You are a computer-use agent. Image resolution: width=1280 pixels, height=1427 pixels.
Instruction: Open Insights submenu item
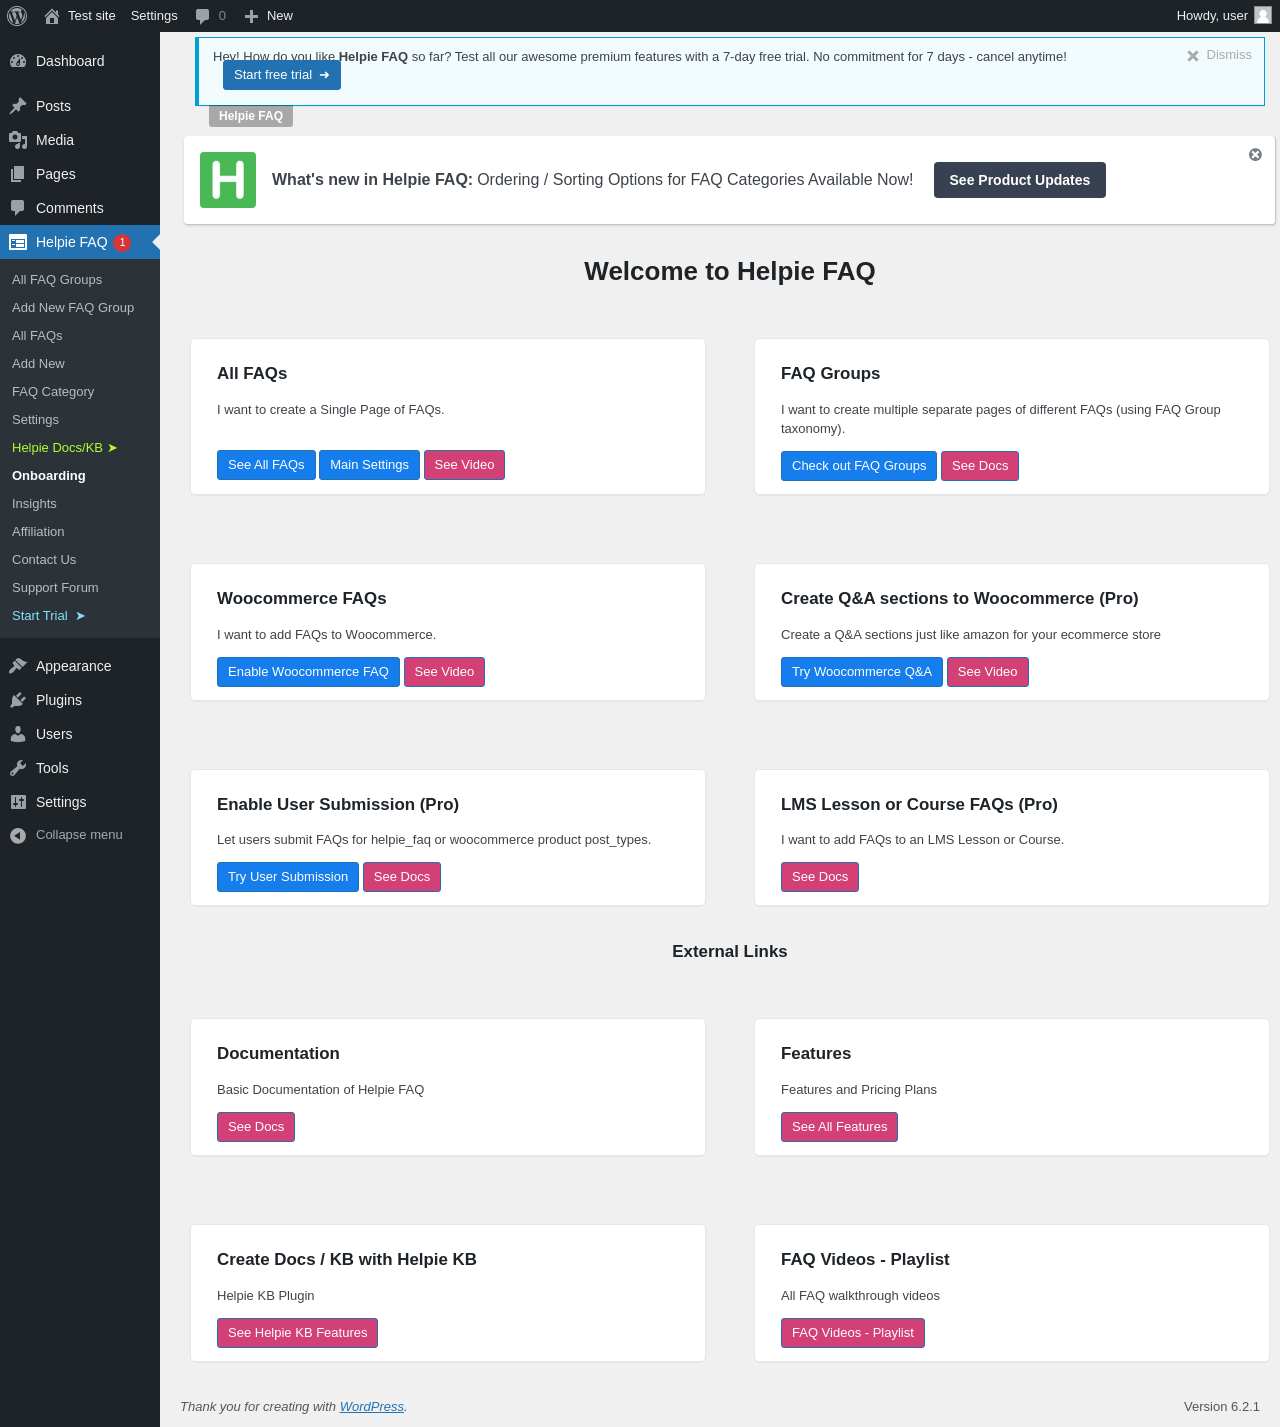[x=34, y=504]
